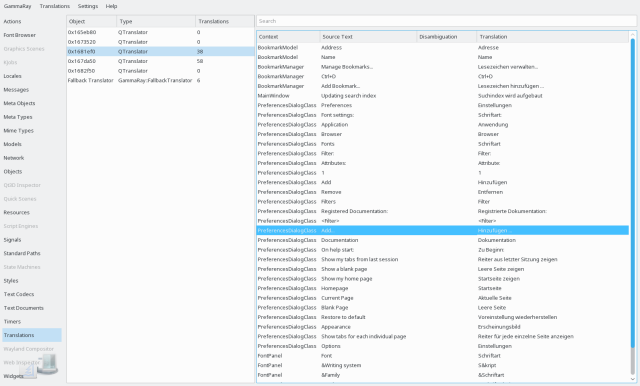Open the Translations menu in menu bar
Image resolution: width=640 pixels, height=386 pixels.
pos(55,6)
